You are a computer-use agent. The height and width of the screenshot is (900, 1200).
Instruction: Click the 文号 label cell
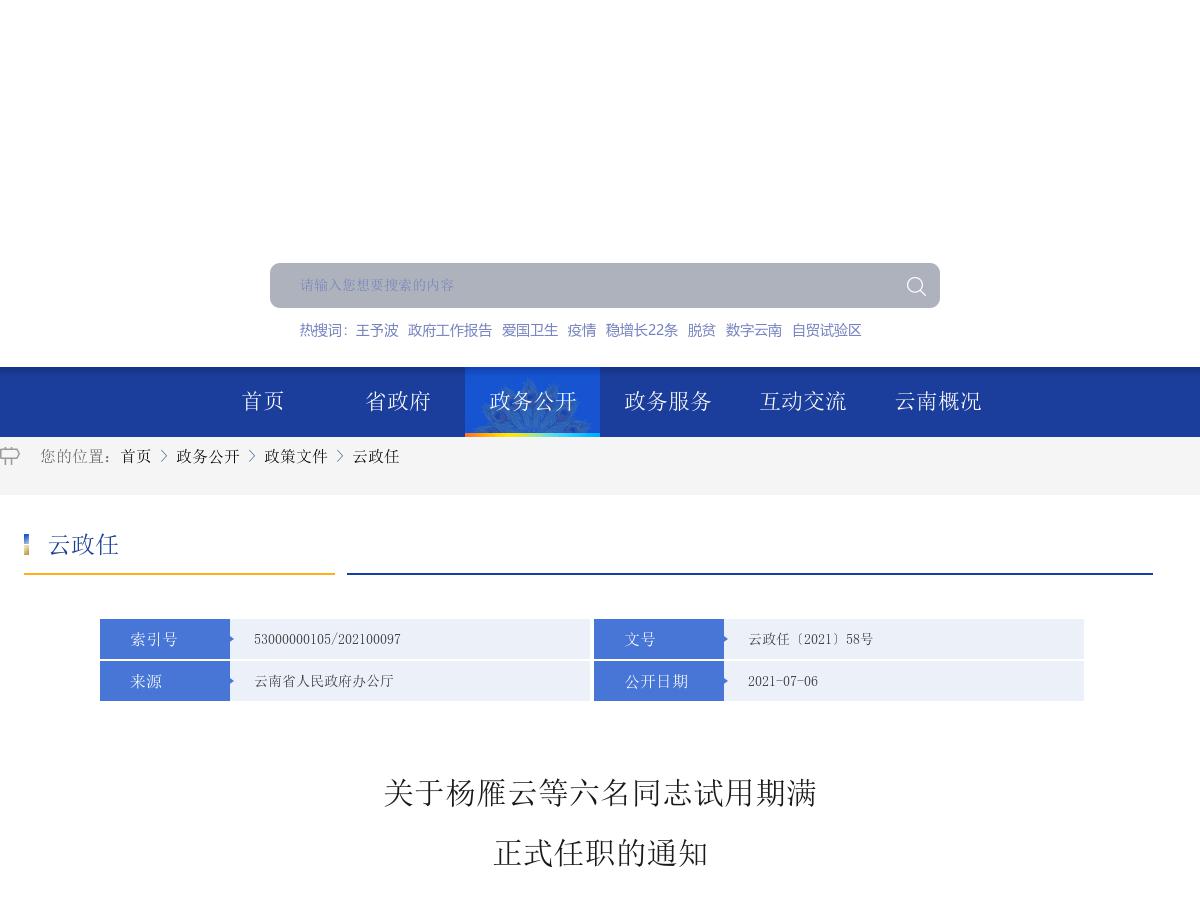[659, 639]
